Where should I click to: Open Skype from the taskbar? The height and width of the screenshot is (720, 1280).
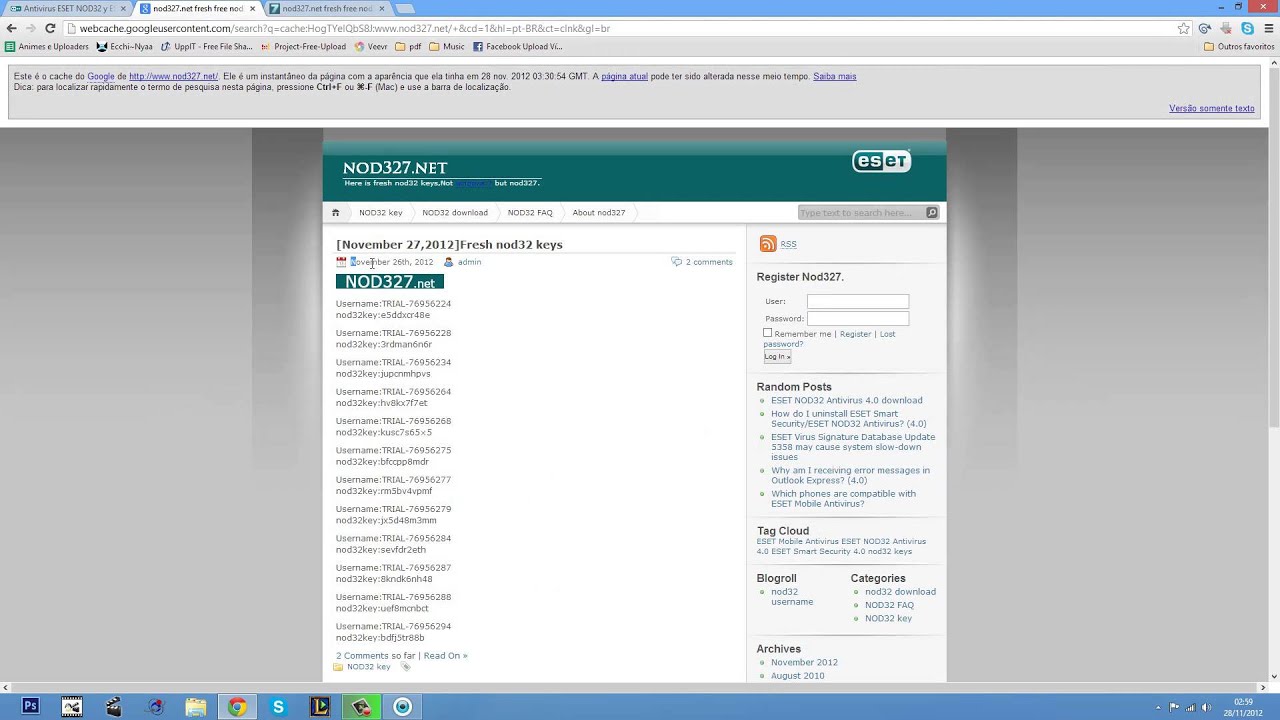coord(278,706)
